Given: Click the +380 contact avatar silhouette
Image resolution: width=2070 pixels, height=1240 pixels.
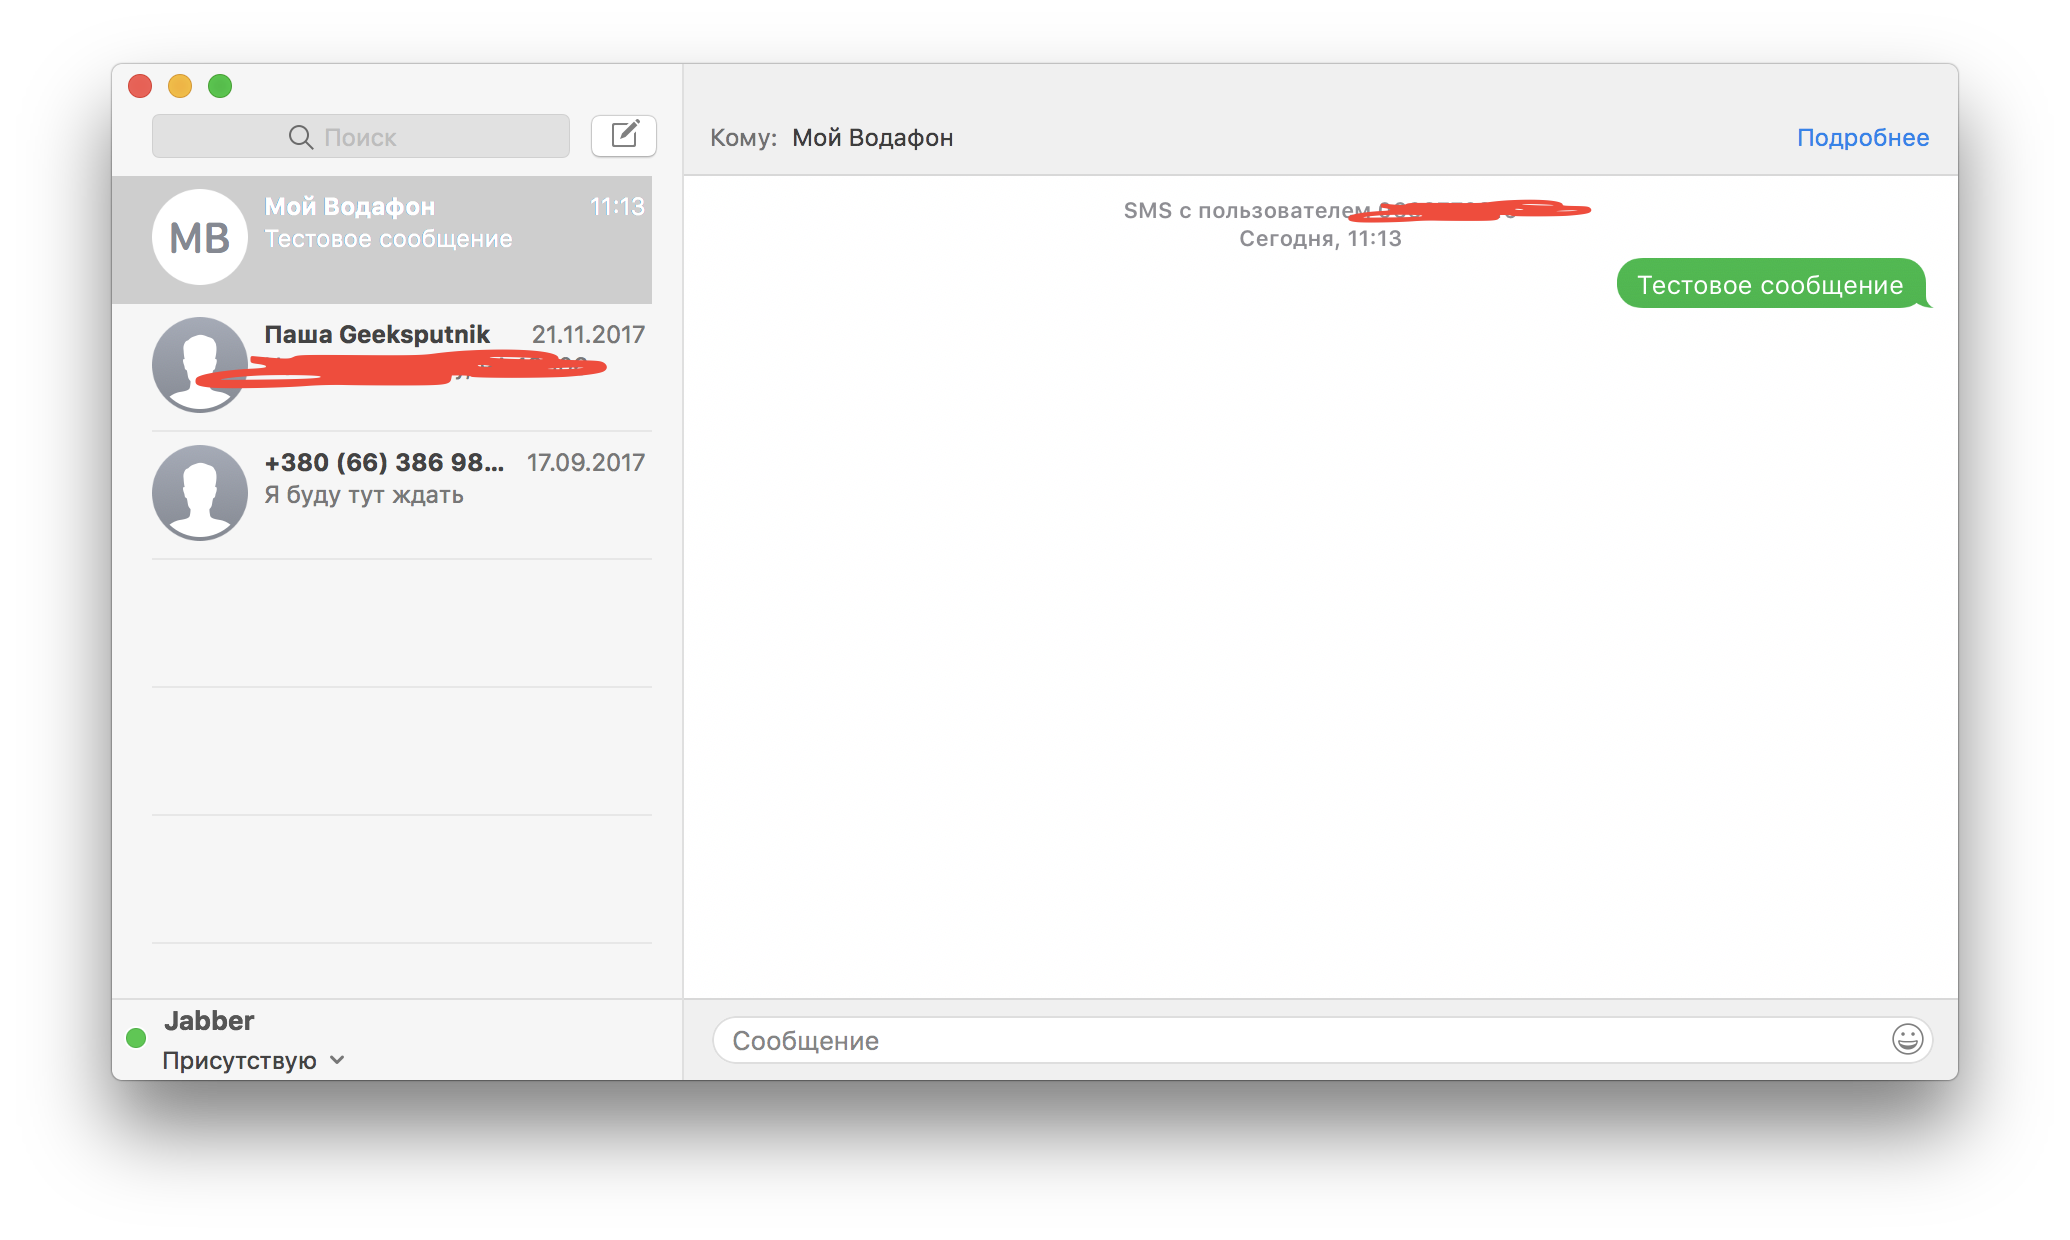Looking at the screenshot, I should [200, 493].
